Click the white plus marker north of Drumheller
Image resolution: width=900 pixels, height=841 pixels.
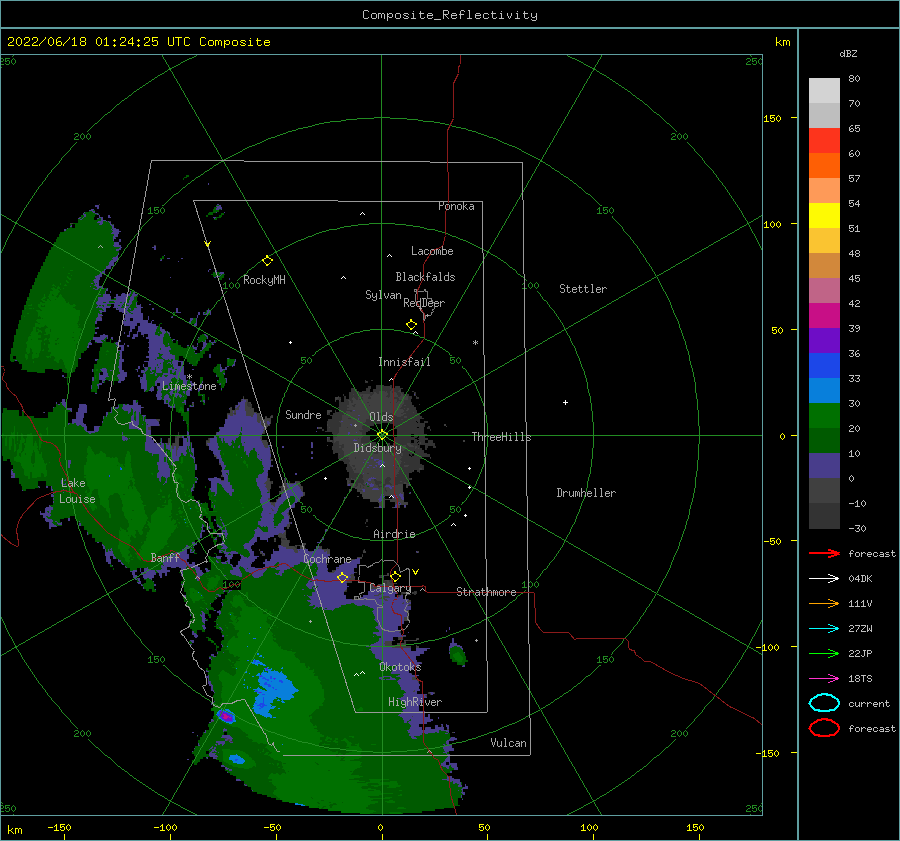coord(565,402)
